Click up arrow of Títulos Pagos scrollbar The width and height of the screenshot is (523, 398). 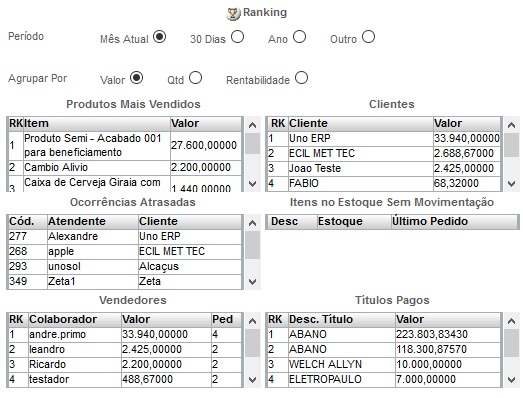point(511,321)
